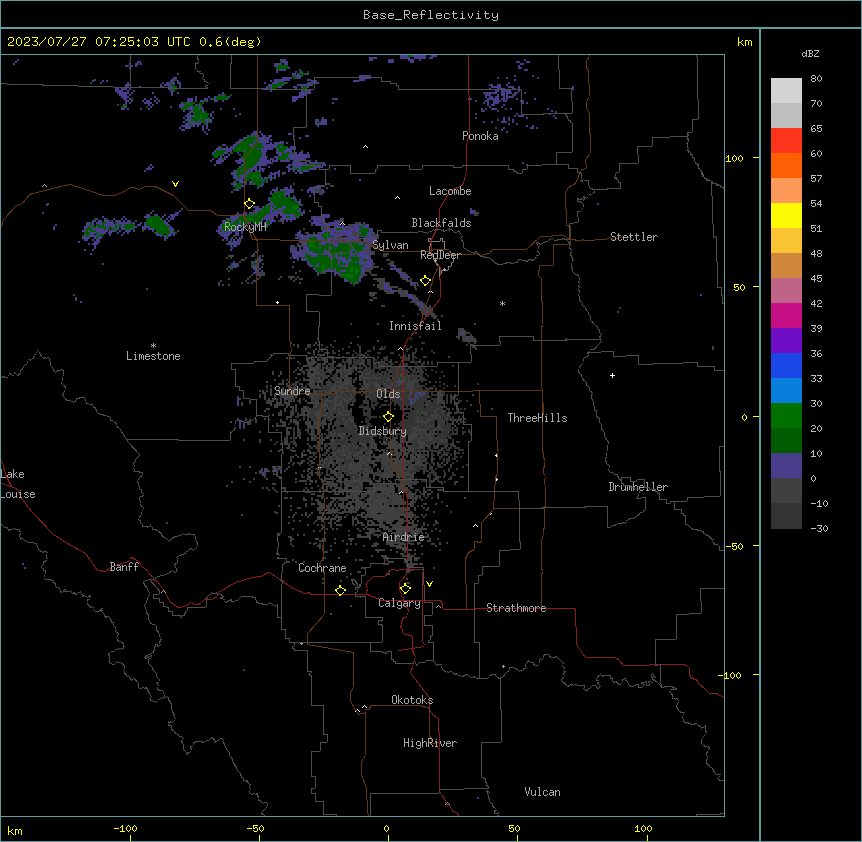Click the Olds label

click(x=388, y=394)
